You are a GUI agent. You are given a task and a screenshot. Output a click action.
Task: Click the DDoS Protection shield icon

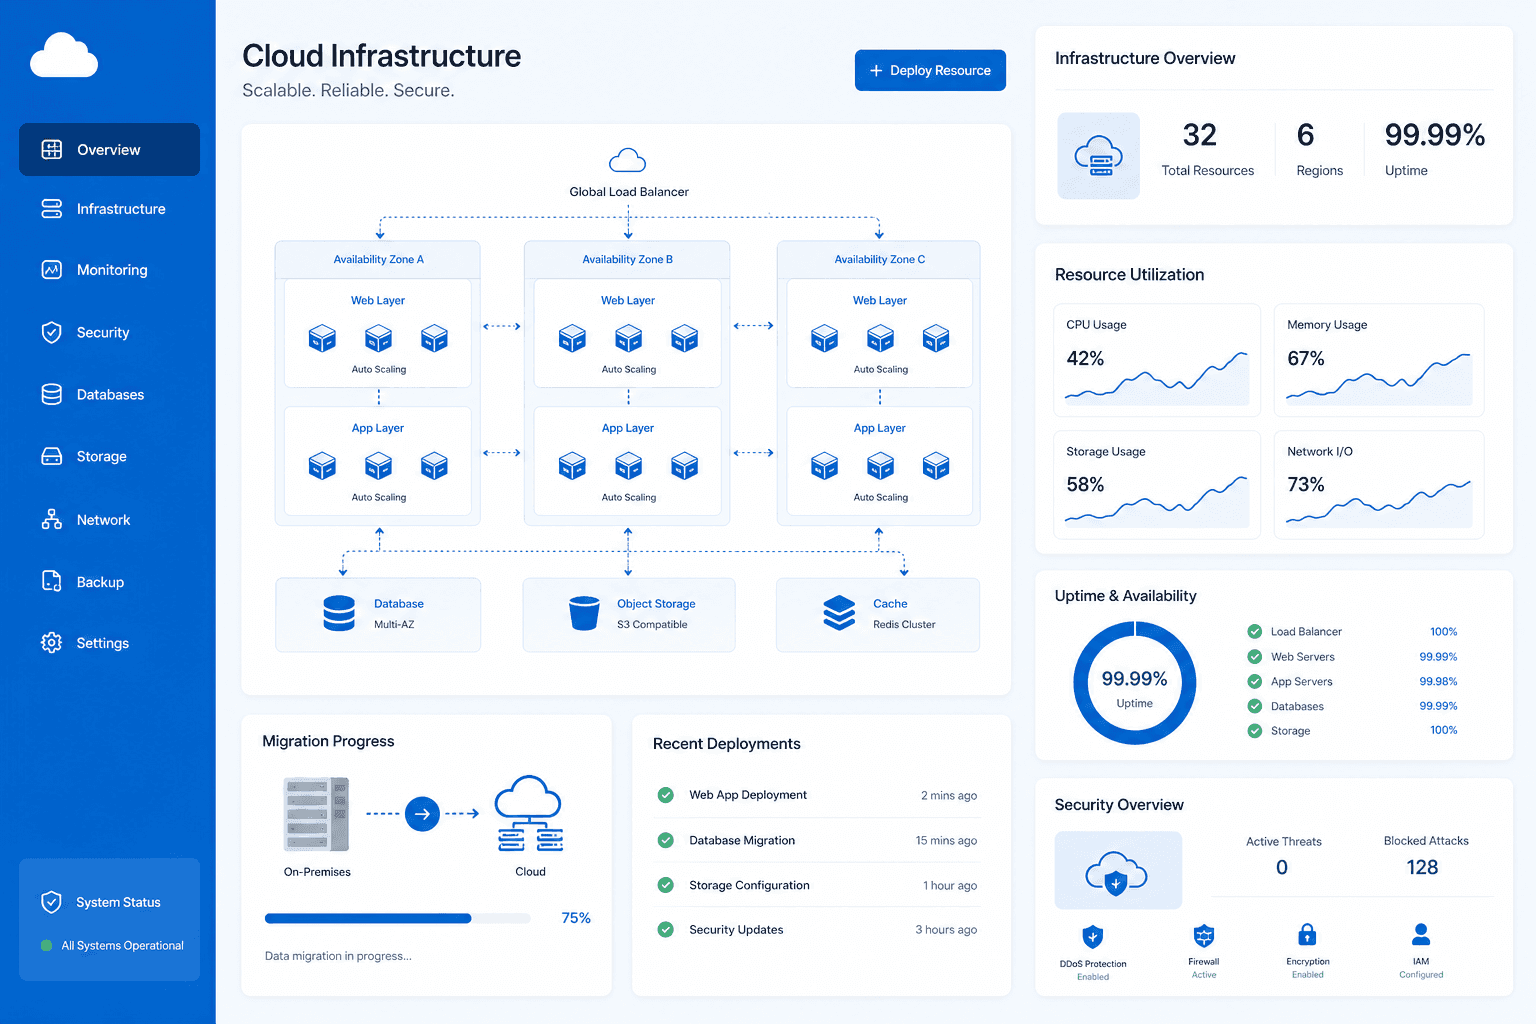click(1093, 937)
